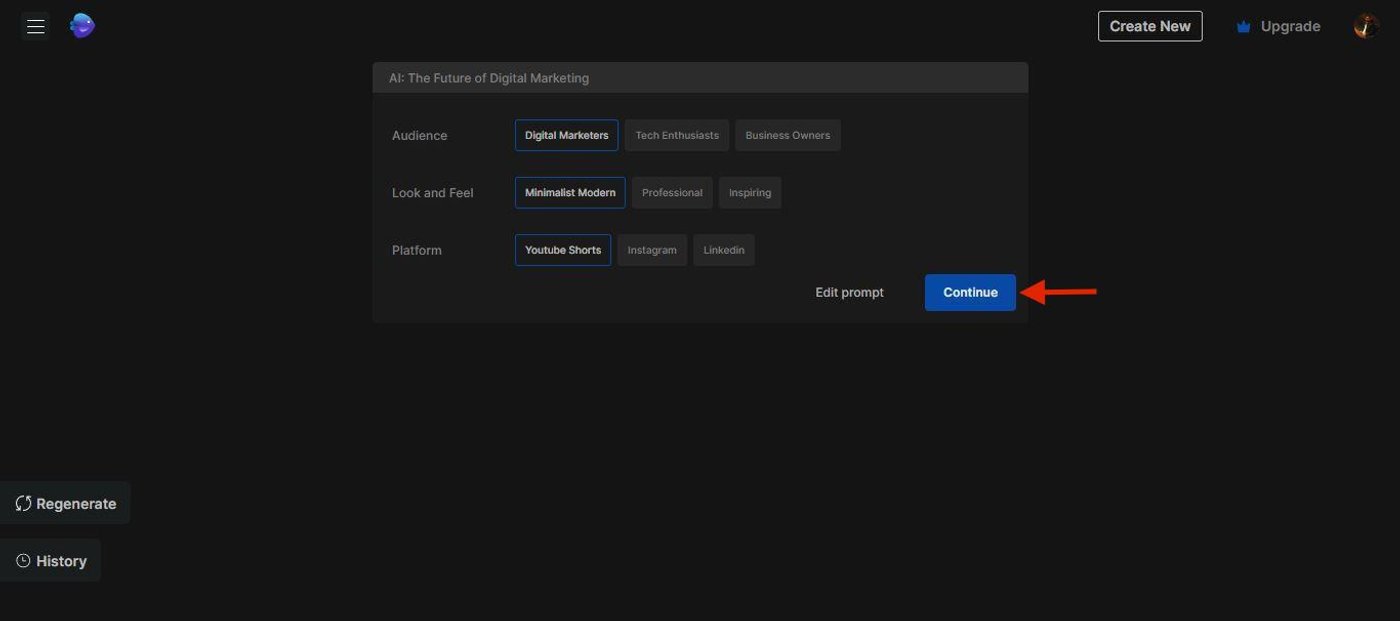Image resolution: width=1400 pixels, height=621 pixels.
Task: Select the Minimalist Modern style chip
Action: pyautogui.click(x=569, y=192)
